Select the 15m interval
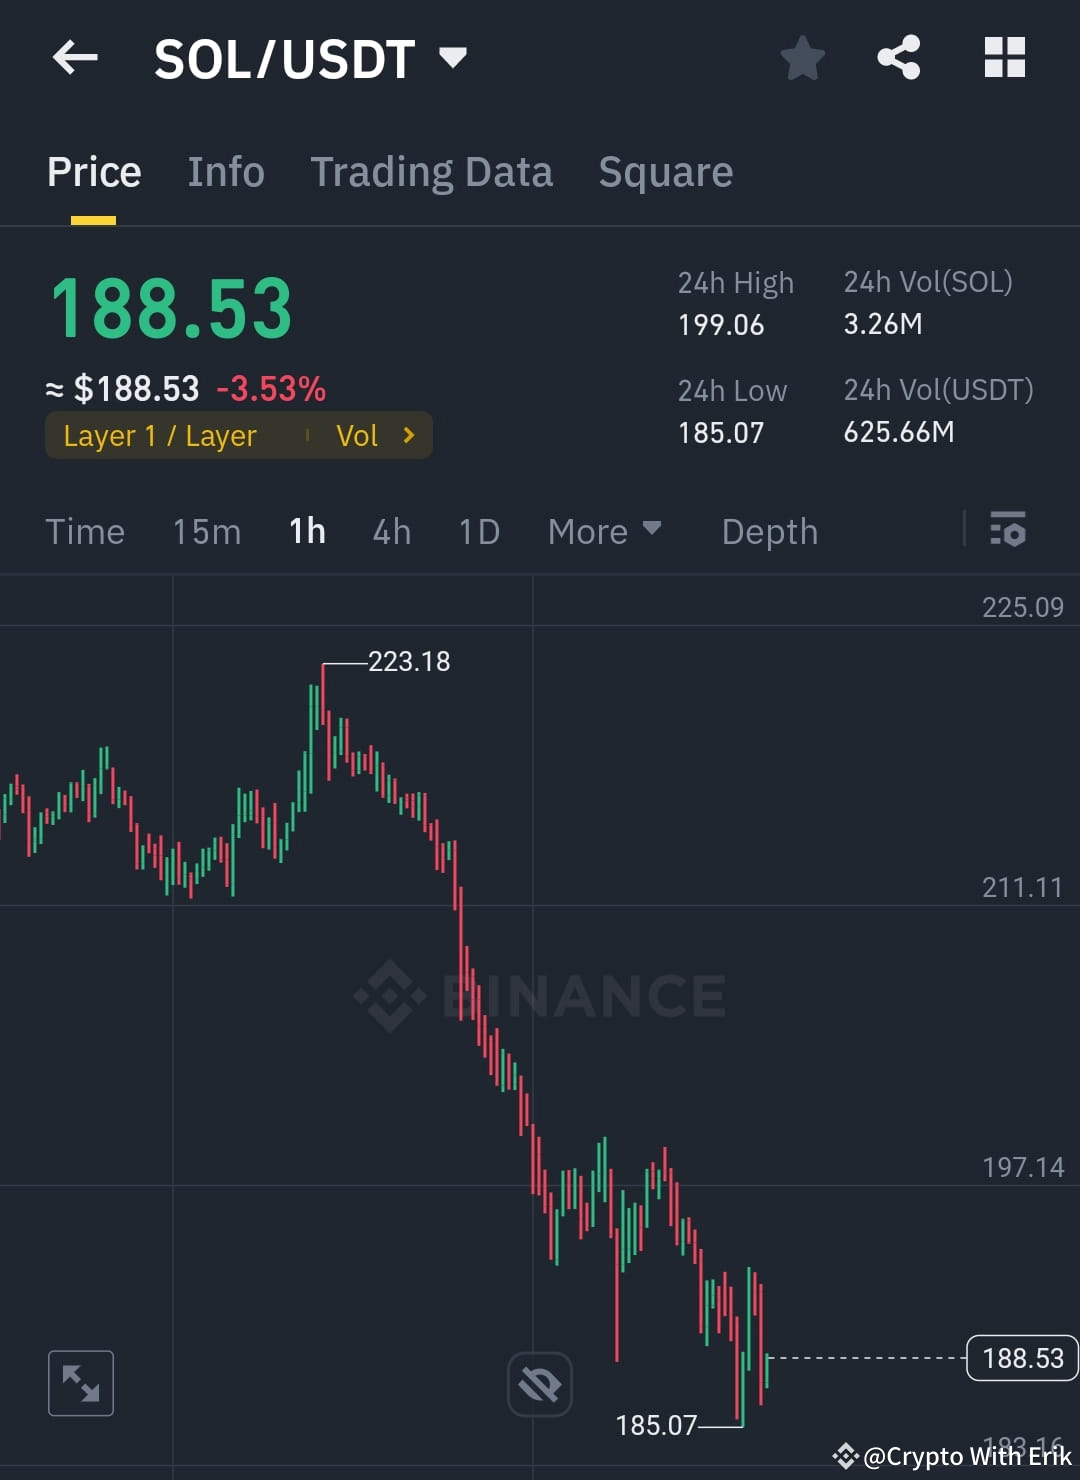This screenshot has width=1080, height=1480. (x=206, y=531)
